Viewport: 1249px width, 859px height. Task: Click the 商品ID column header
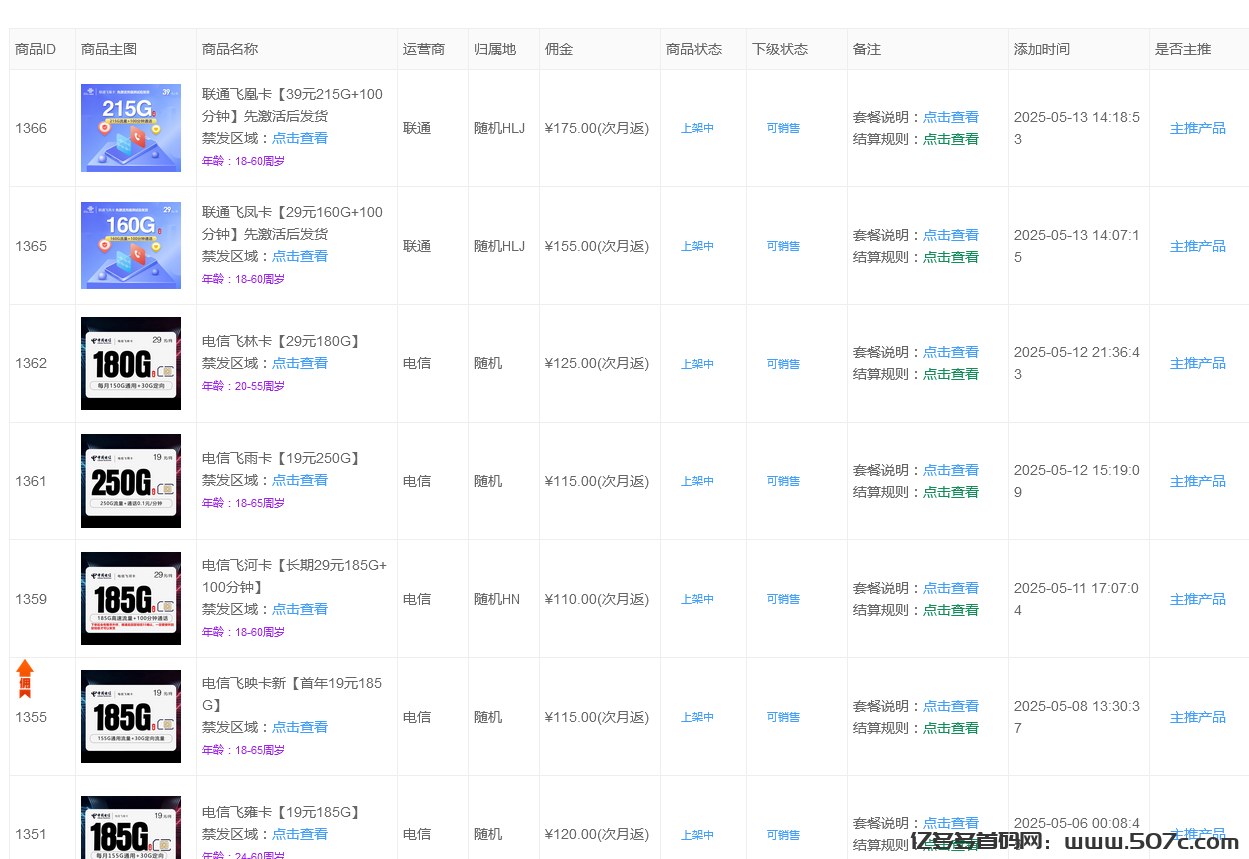click(35, 49)
